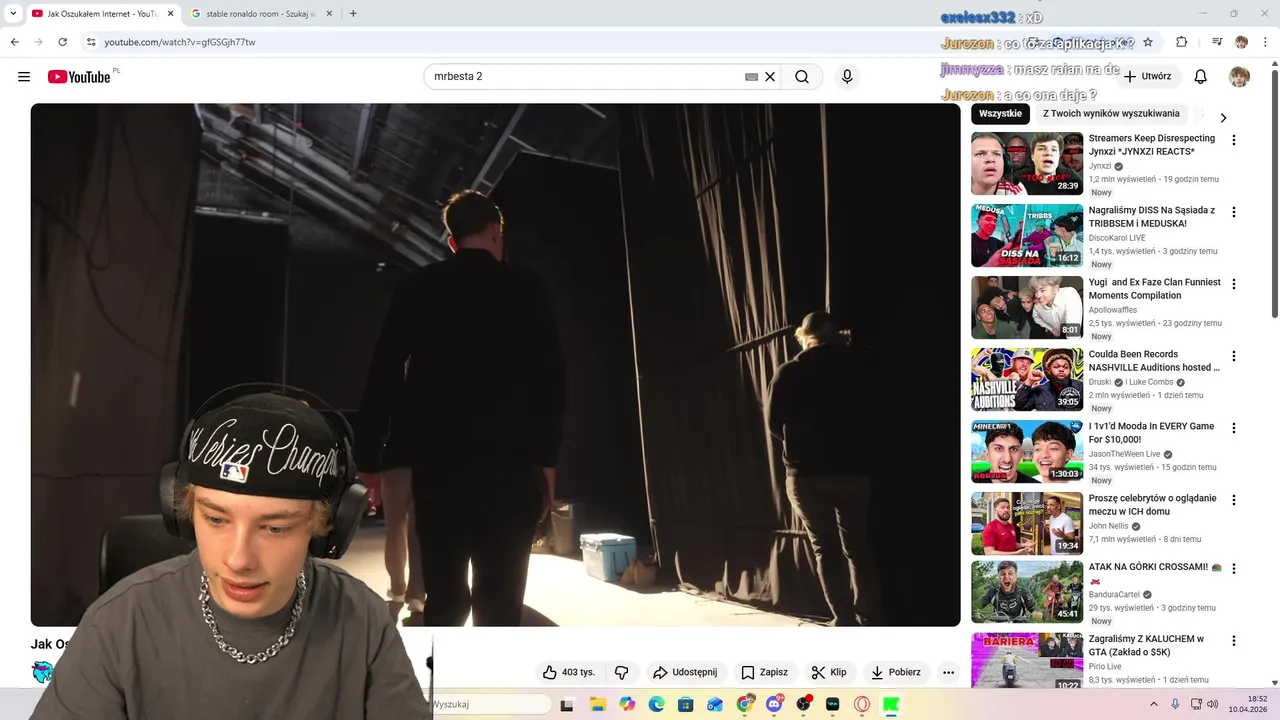
Task: Open the on-screen keyboard icon in search
Action: pyautogui.click(x=751, y=77)
